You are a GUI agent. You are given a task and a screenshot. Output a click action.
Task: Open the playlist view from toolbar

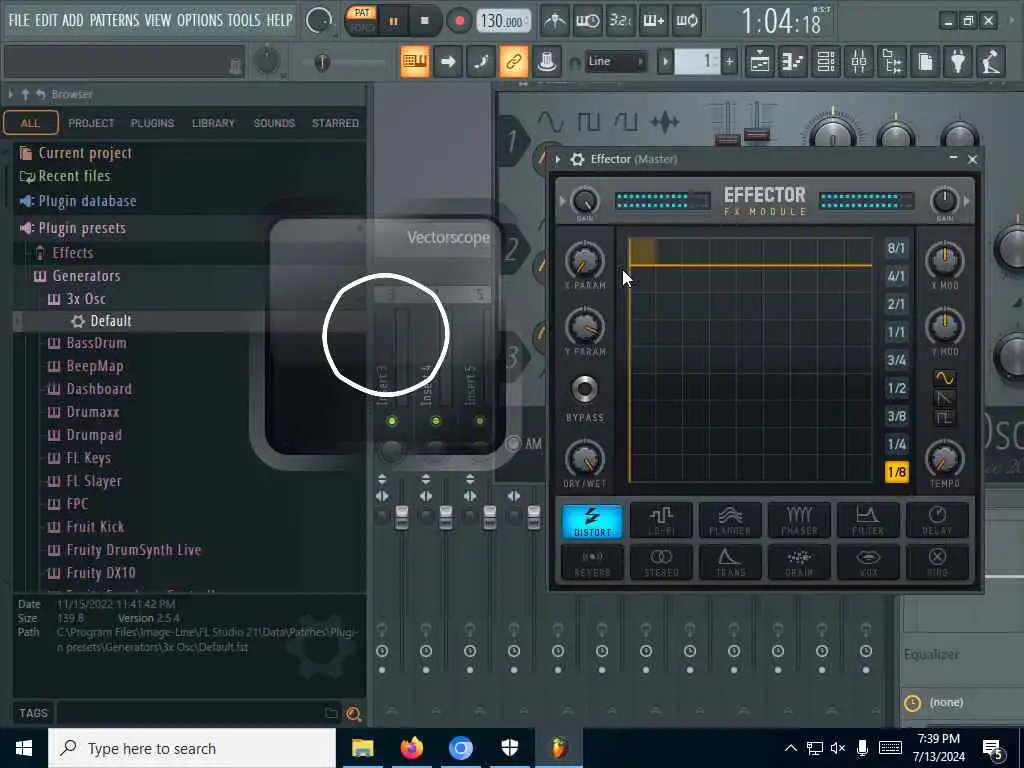click(x=760, y=62)
